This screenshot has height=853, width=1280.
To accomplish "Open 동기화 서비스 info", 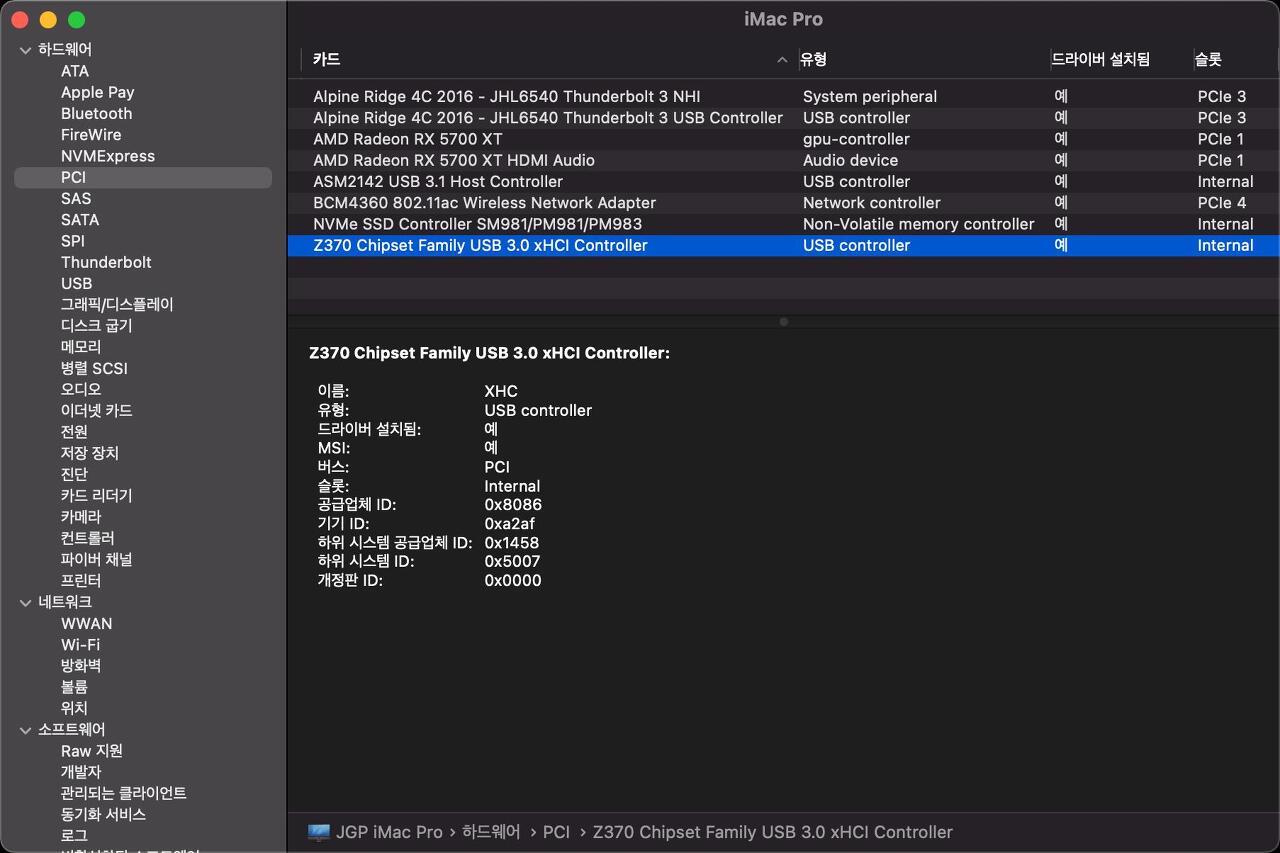I will (x=103, y=815).
